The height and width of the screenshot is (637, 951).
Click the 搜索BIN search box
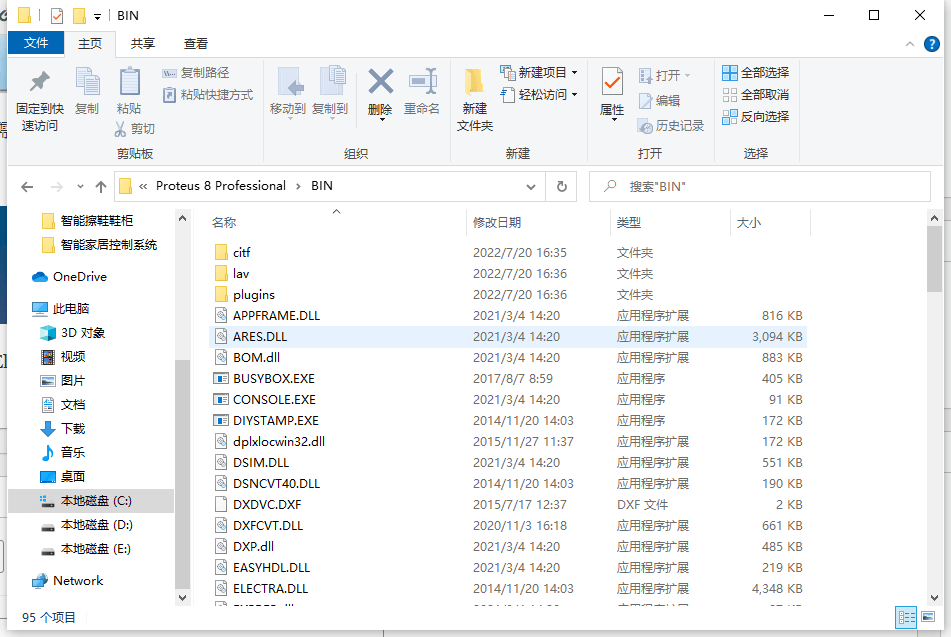pyautogui.click(x=760, y=186)
